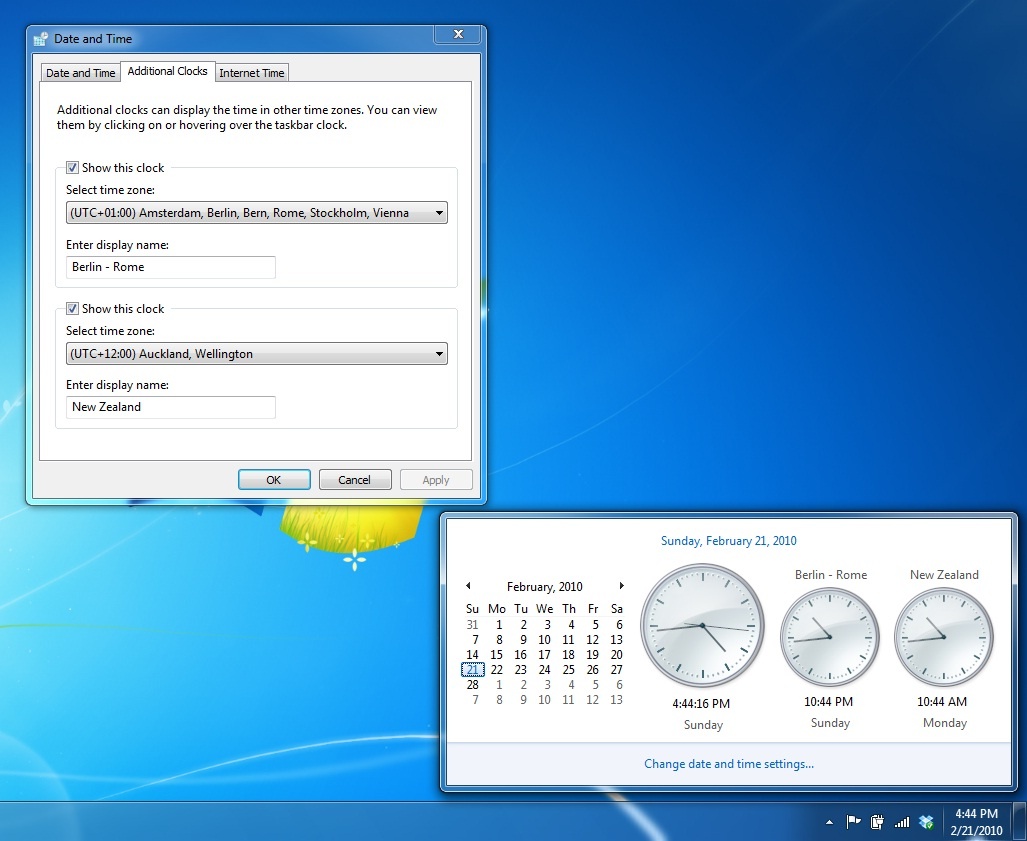Click the New Zealand display name field
The width and height of the screenshot is (1027, 841).
pyautogui.click(x=171, y=407)
